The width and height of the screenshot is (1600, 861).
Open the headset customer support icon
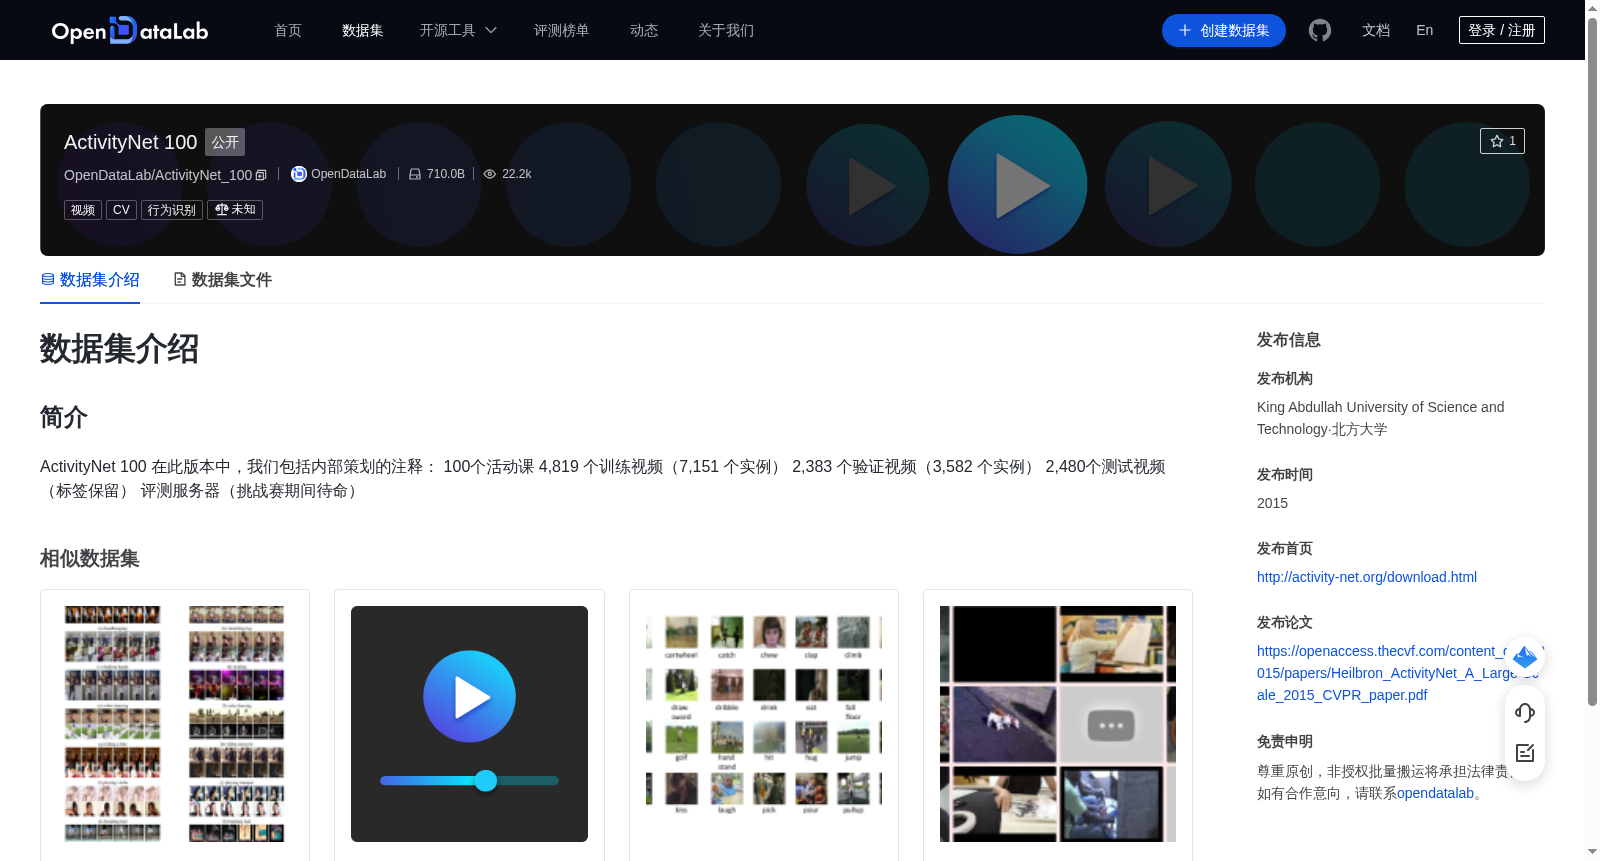click(1525, 713)
